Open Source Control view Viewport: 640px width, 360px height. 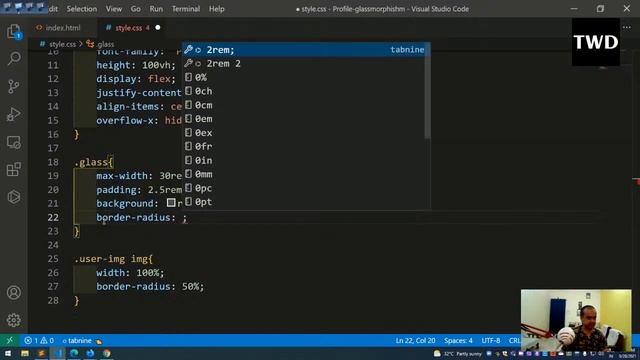coord(13,87)
